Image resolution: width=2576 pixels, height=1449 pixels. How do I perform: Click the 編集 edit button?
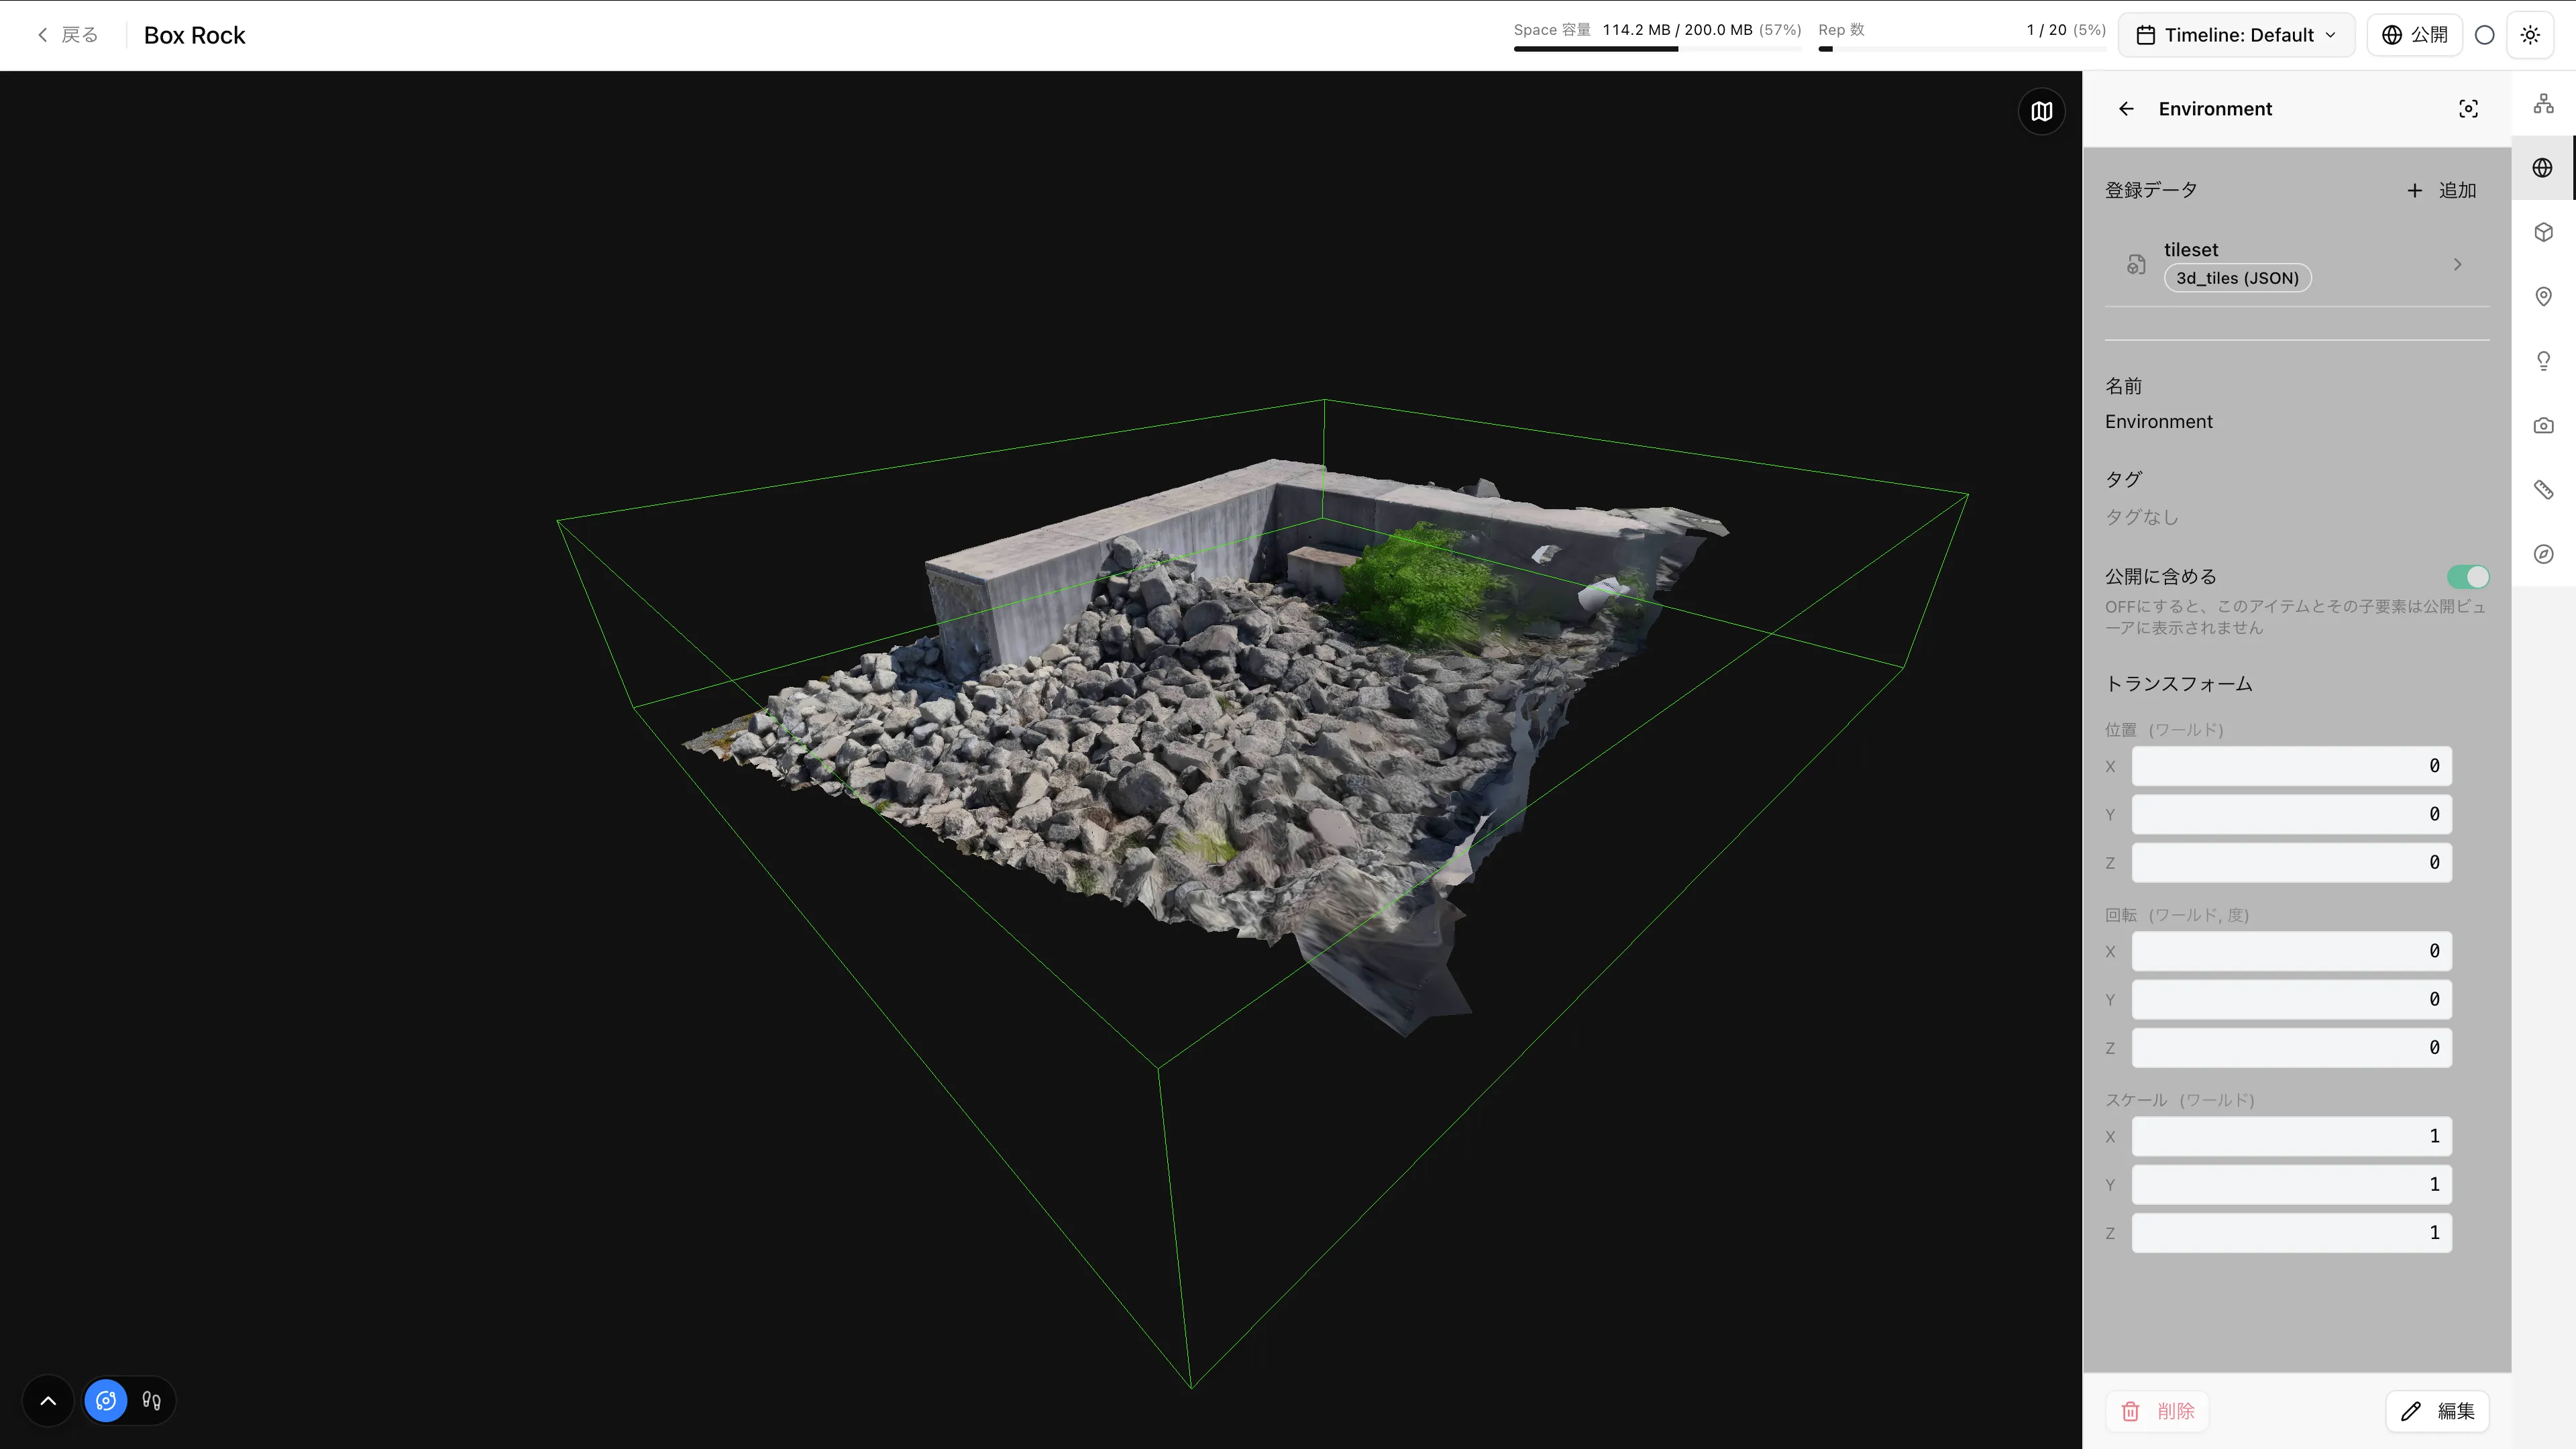(x=2437, y=1411)
